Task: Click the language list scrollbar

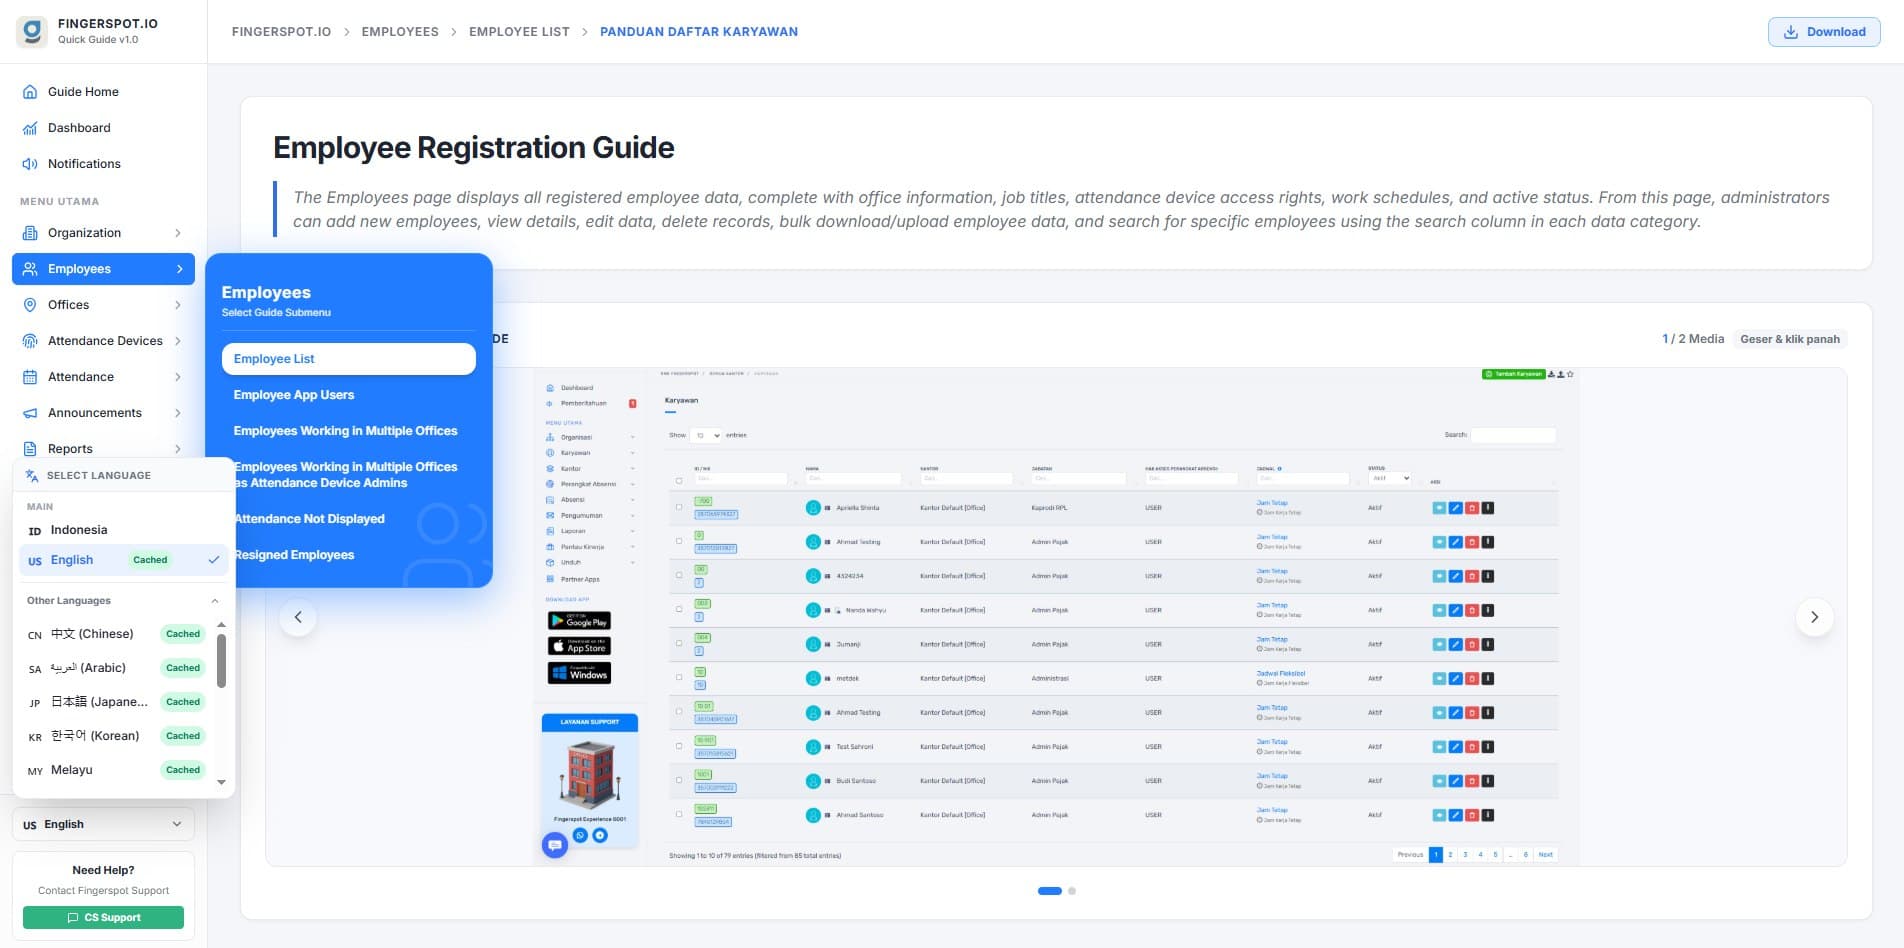Action: [x=221, y=661]
